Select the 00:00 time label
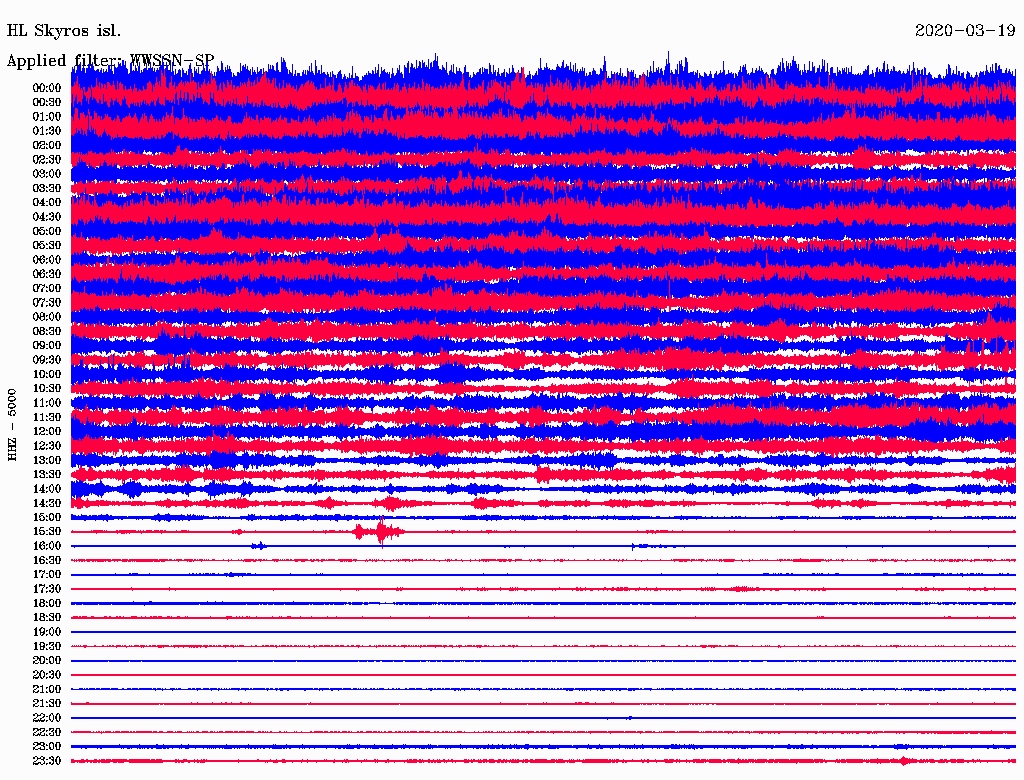 (x=47, y=88)
